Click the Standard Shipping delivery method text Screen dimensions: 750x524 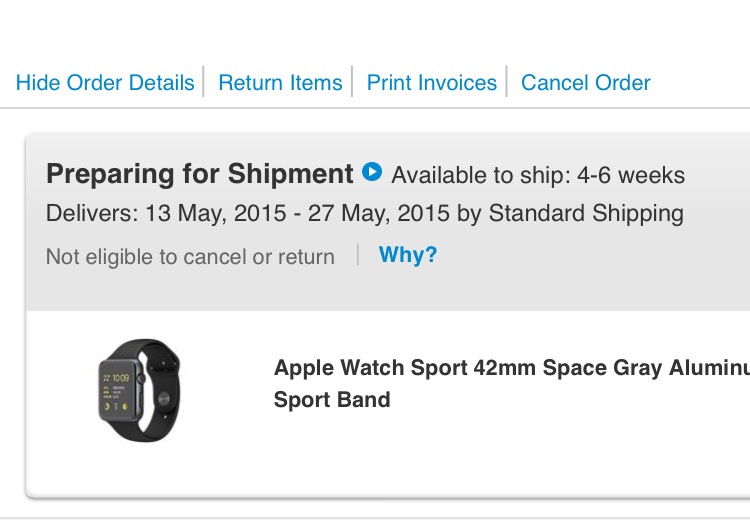[586, 213]
